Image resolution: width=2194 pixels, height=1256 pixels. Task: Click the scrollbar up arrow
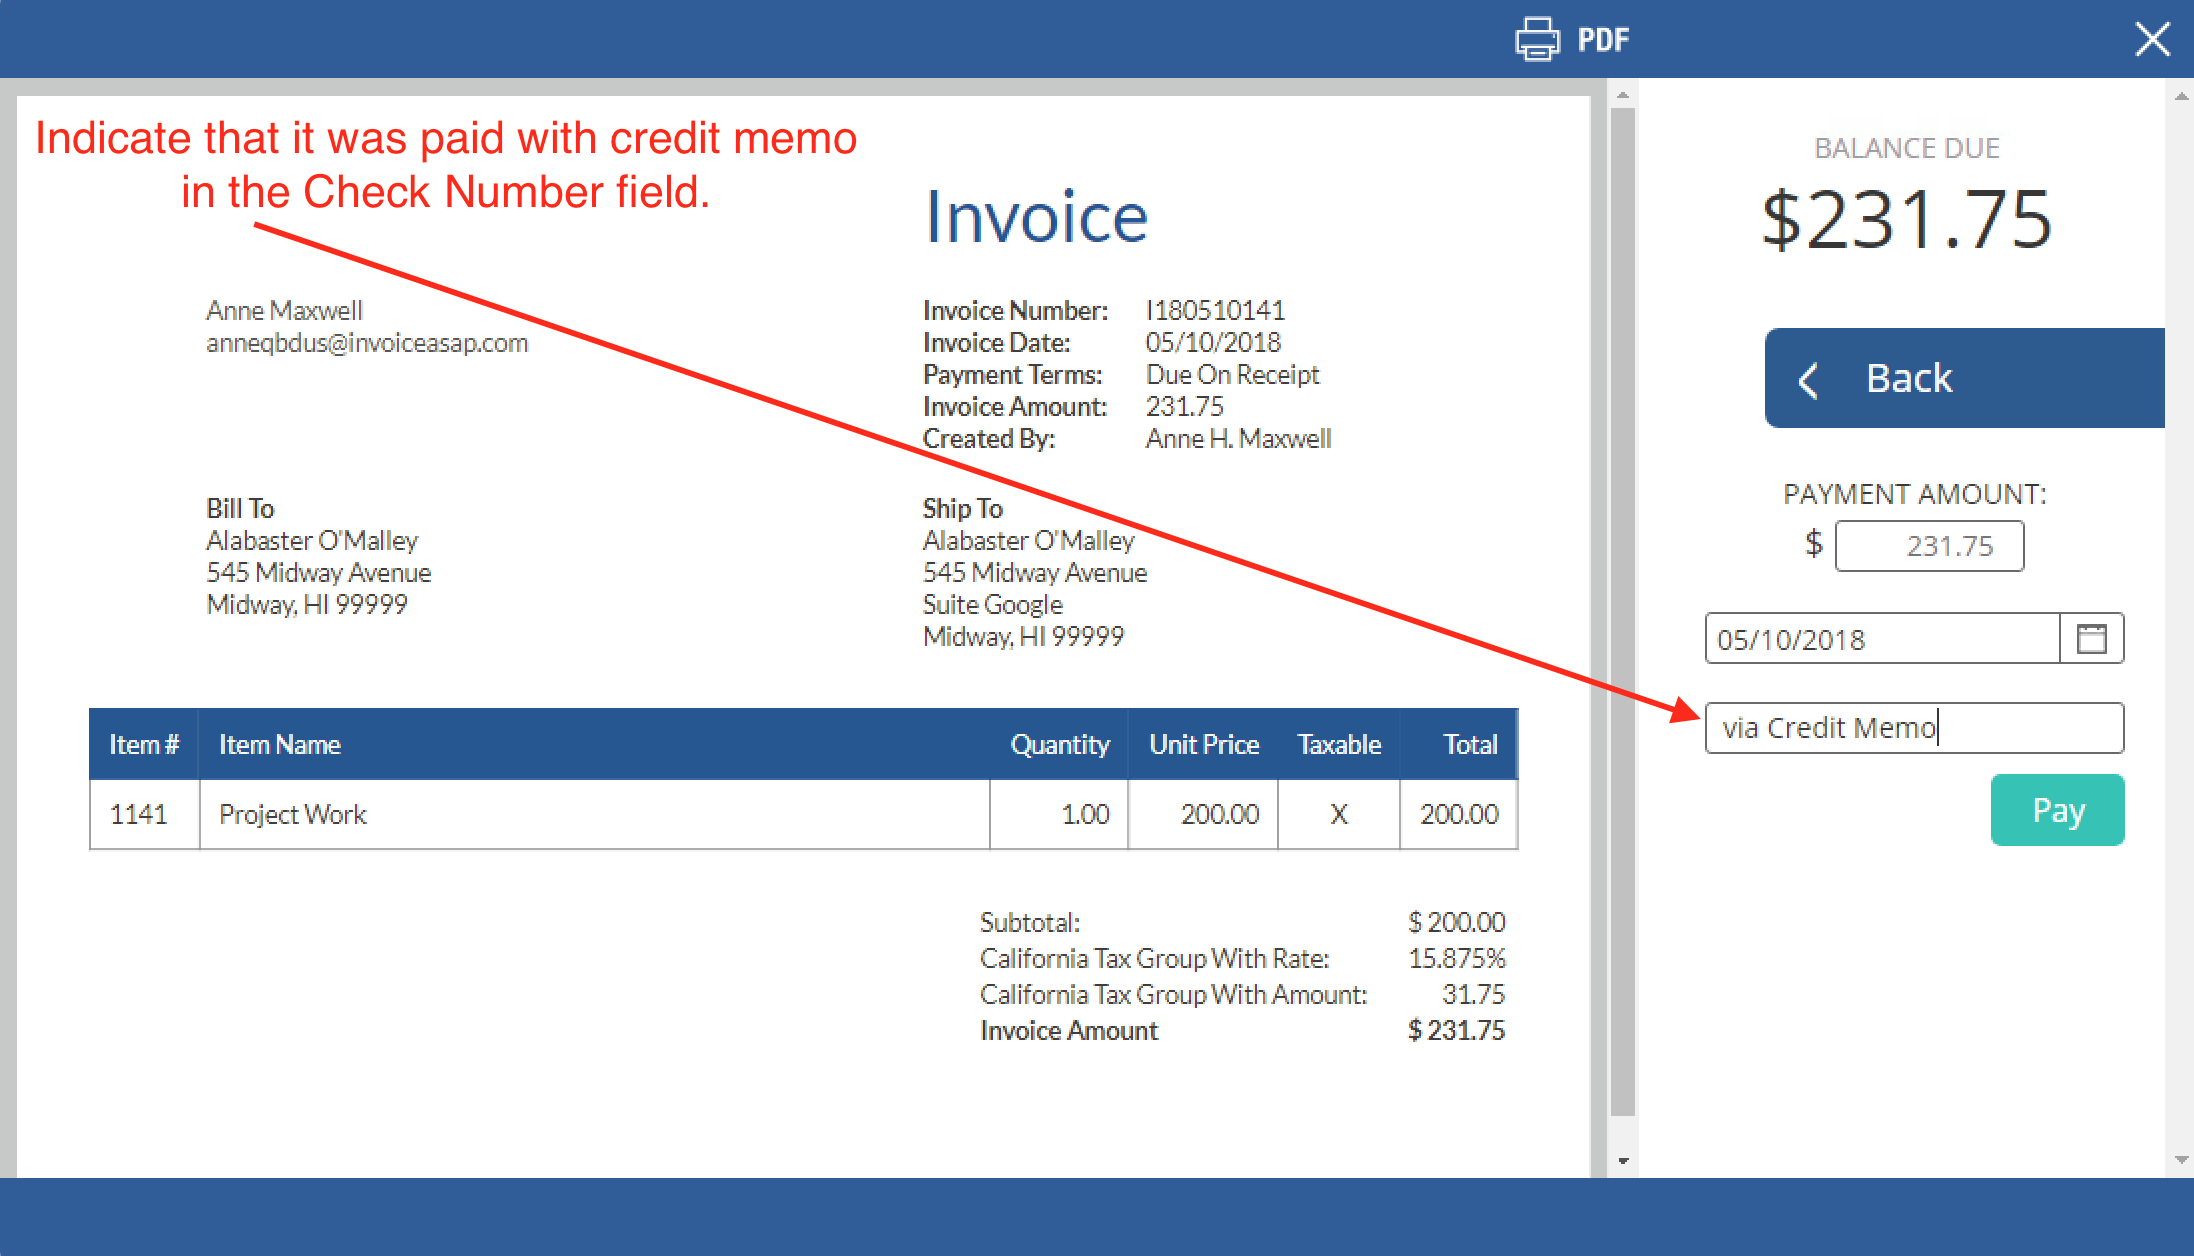pyautogui.click(x=1621, y=97)
